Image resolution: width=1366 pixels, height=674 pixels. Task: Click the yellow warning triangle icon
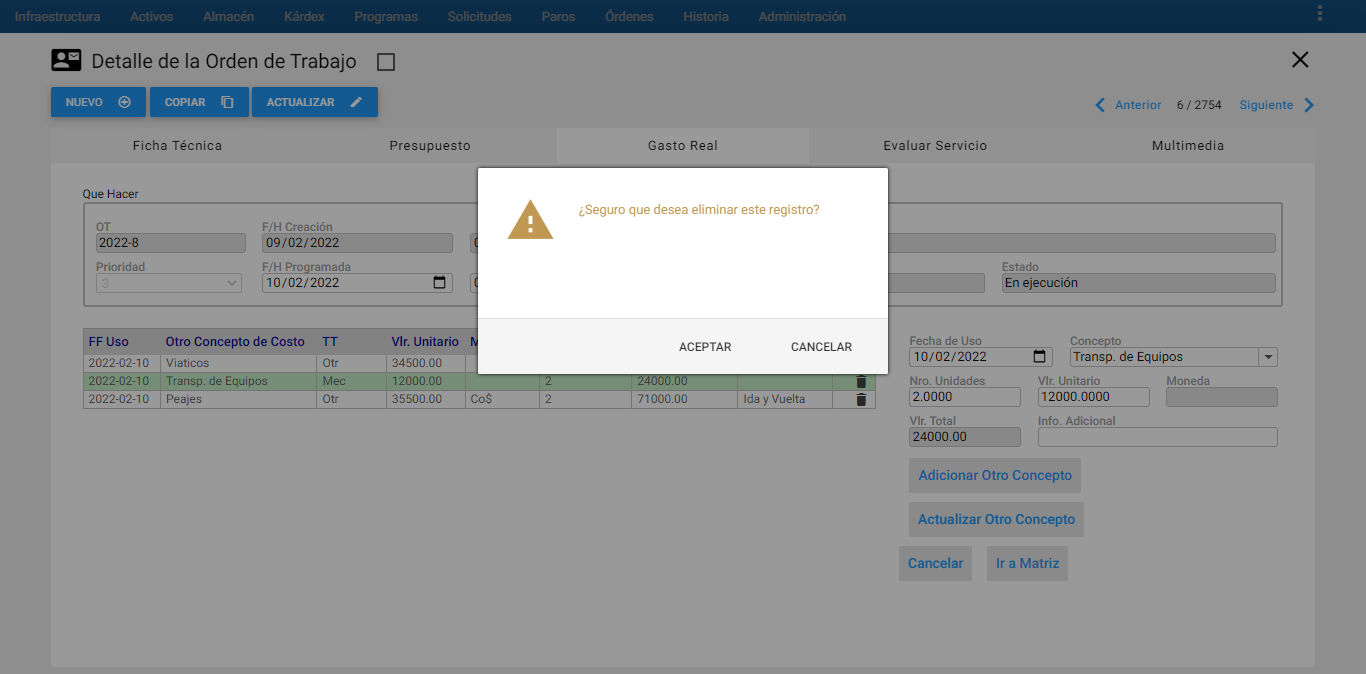[x=530, y=219]
